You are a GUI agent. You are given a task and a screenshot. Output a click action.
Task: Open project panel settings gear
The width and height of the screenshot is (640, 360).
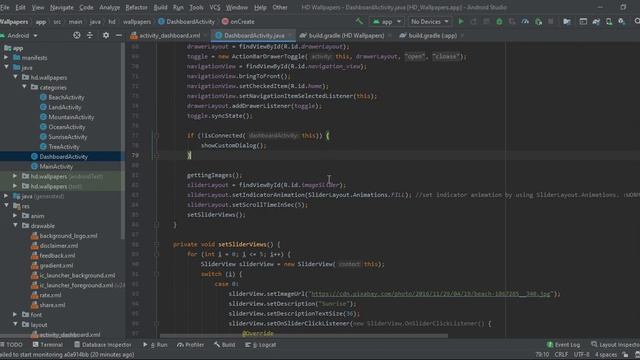point(106,36)
